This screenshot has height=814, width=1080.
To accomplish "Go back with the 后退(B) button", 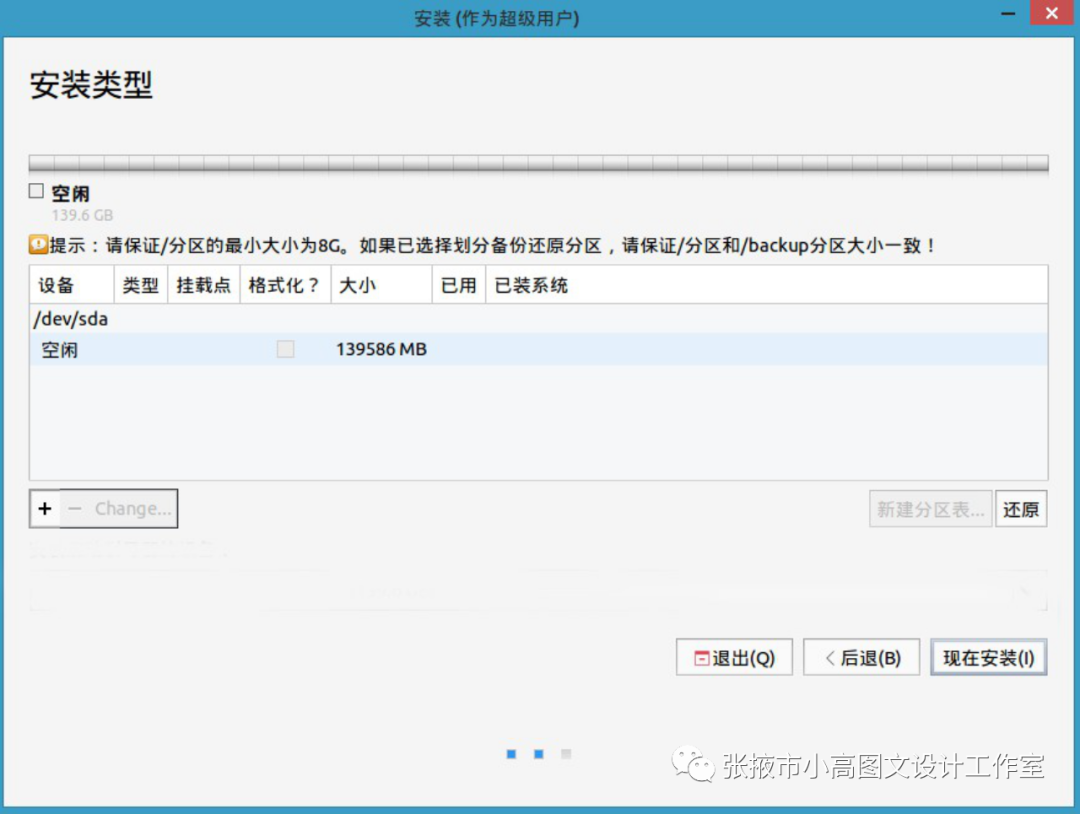I will pos(861,658).
